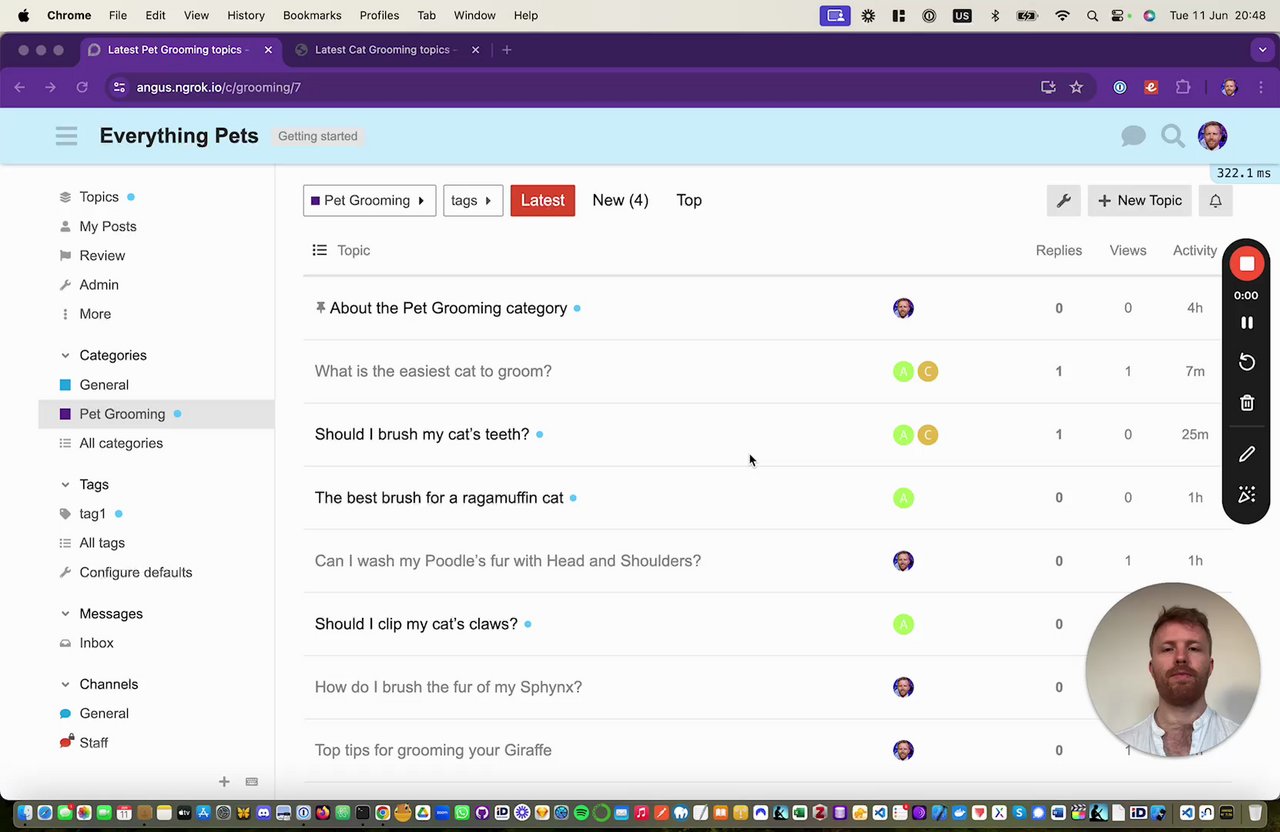The height and width of the screenshot is (832, 1280).
Task: Open the Staff chat channel
Action: [94, 743]
